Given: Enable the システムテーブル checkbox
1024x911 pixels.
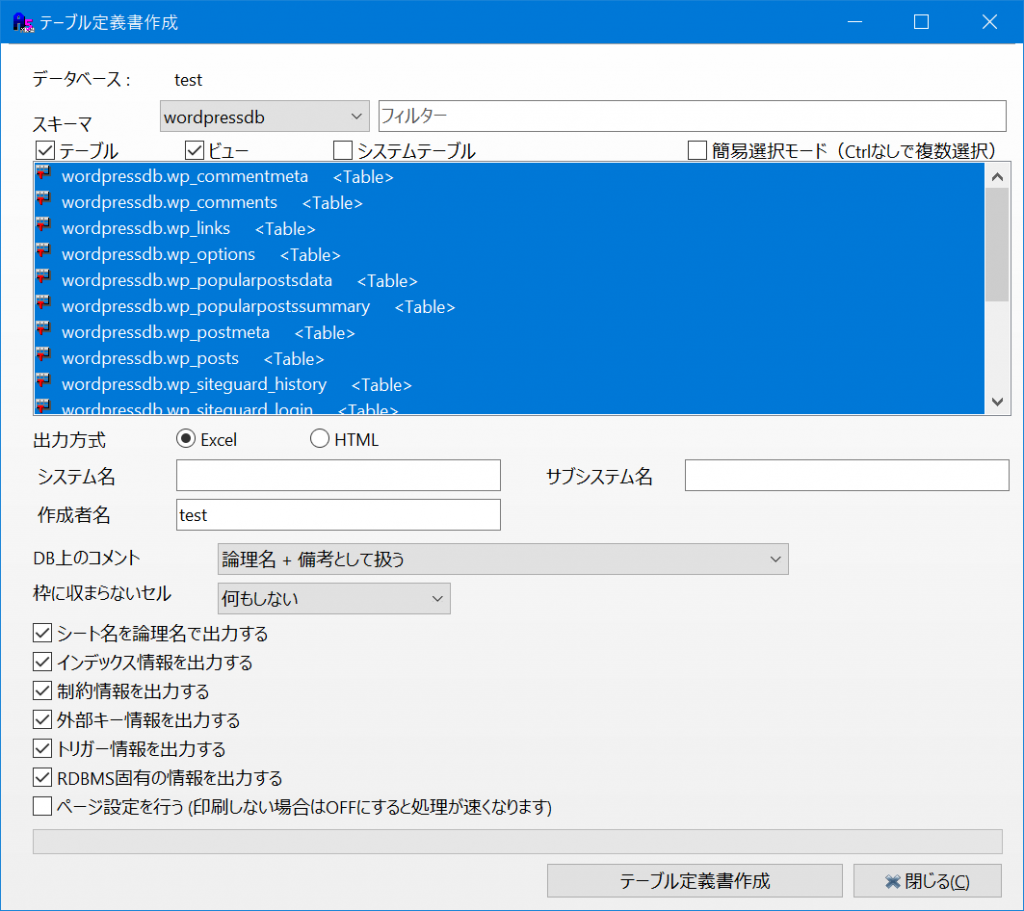Looking at the screenshot, I should 342,151.
